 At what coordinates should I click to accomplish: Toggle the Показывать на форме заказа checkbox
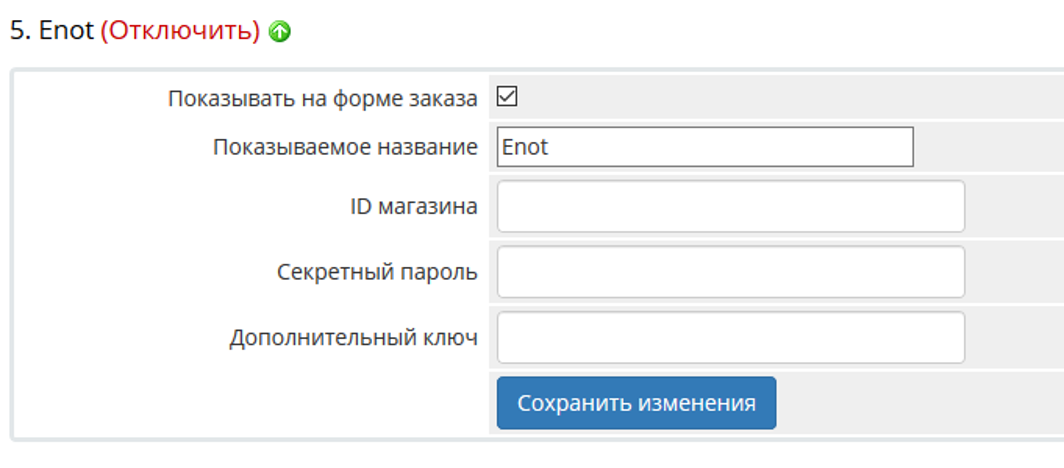tap(507, 97)
